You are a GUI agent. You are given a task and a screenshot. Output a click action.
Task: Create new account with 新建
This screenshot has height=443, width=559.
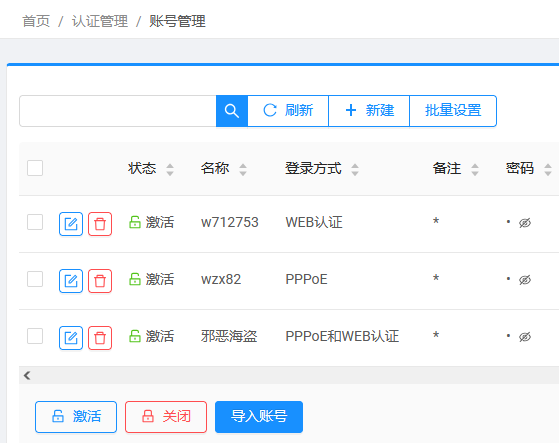pyautogui.click(x=369, y=111)
